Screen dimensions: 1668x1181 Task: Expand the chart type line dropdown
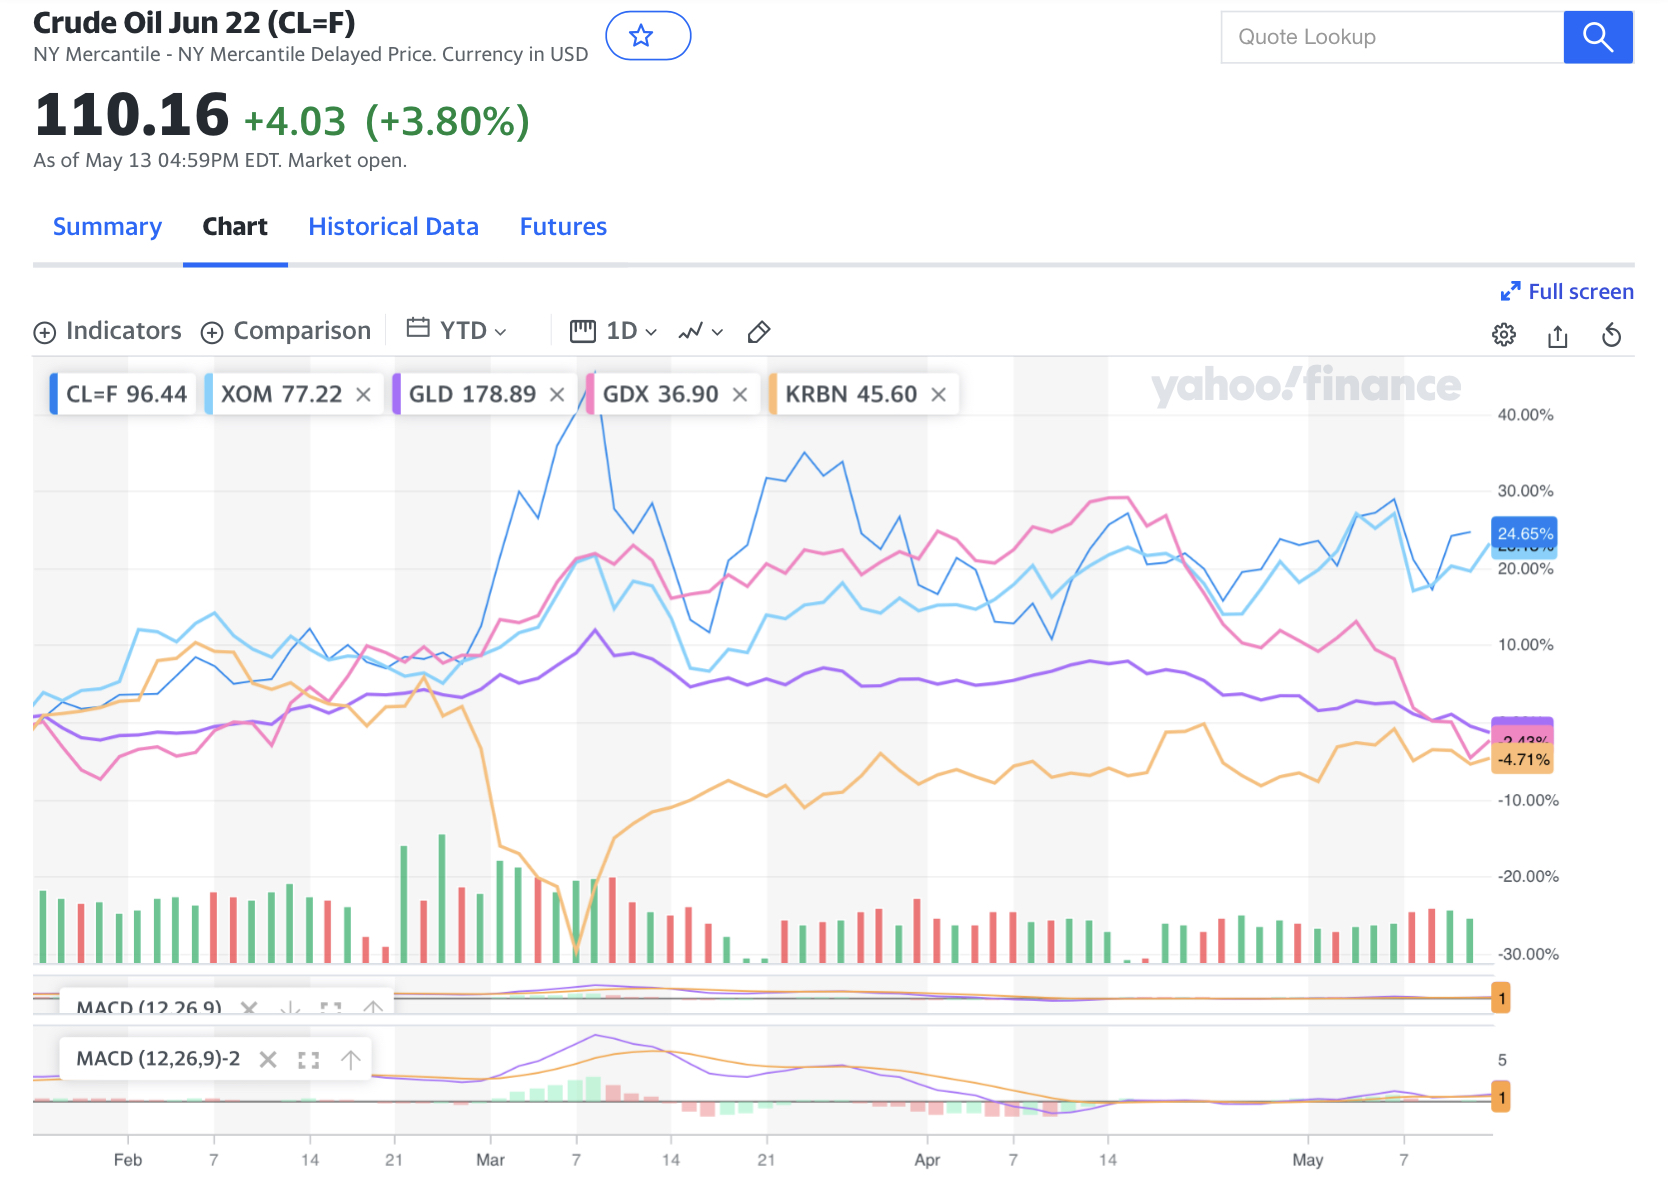pyautogui.click(x=700, y=331)
